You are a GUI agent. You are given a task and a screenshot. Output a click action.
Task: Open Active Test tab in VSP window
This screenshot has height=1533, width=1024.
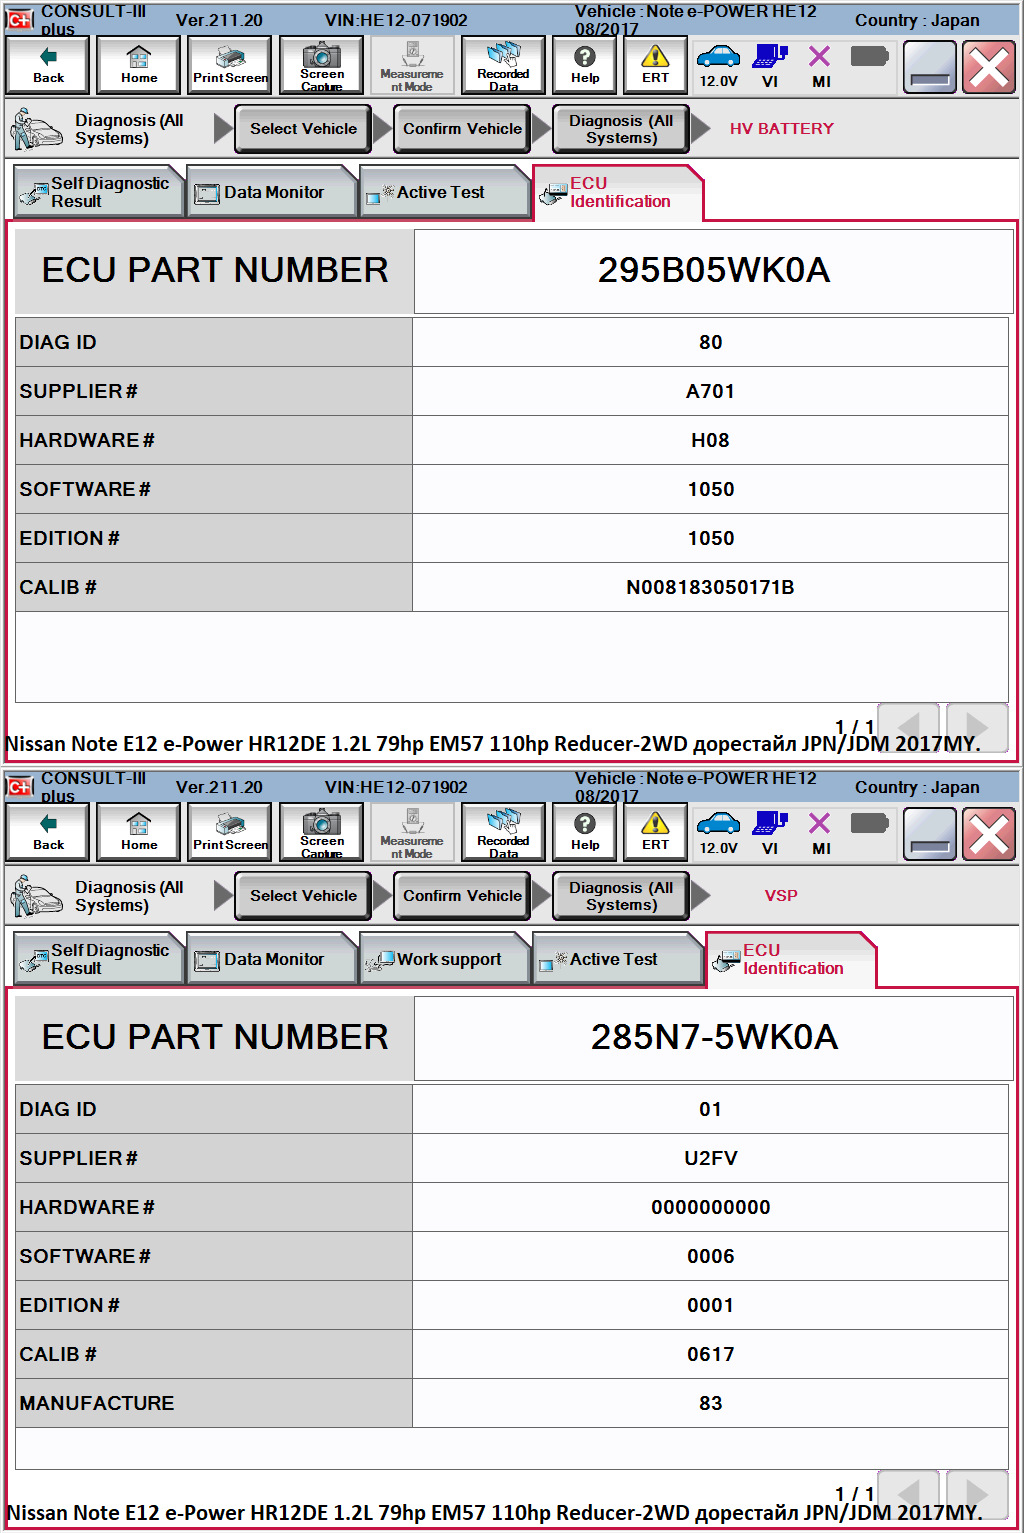618,959
